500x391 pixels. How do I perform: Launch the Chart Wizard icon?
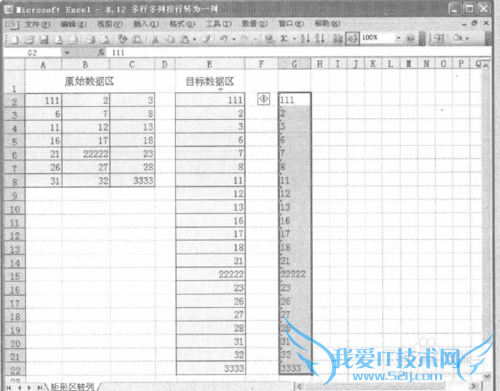pos(338,39)
